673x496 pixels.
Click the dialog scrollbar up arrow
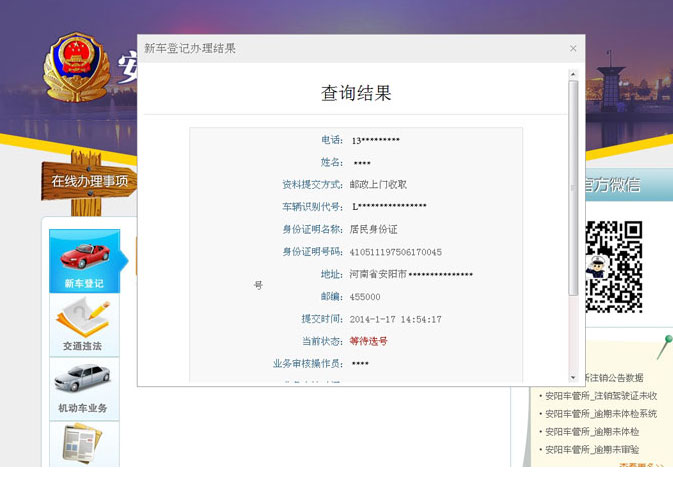573,74
